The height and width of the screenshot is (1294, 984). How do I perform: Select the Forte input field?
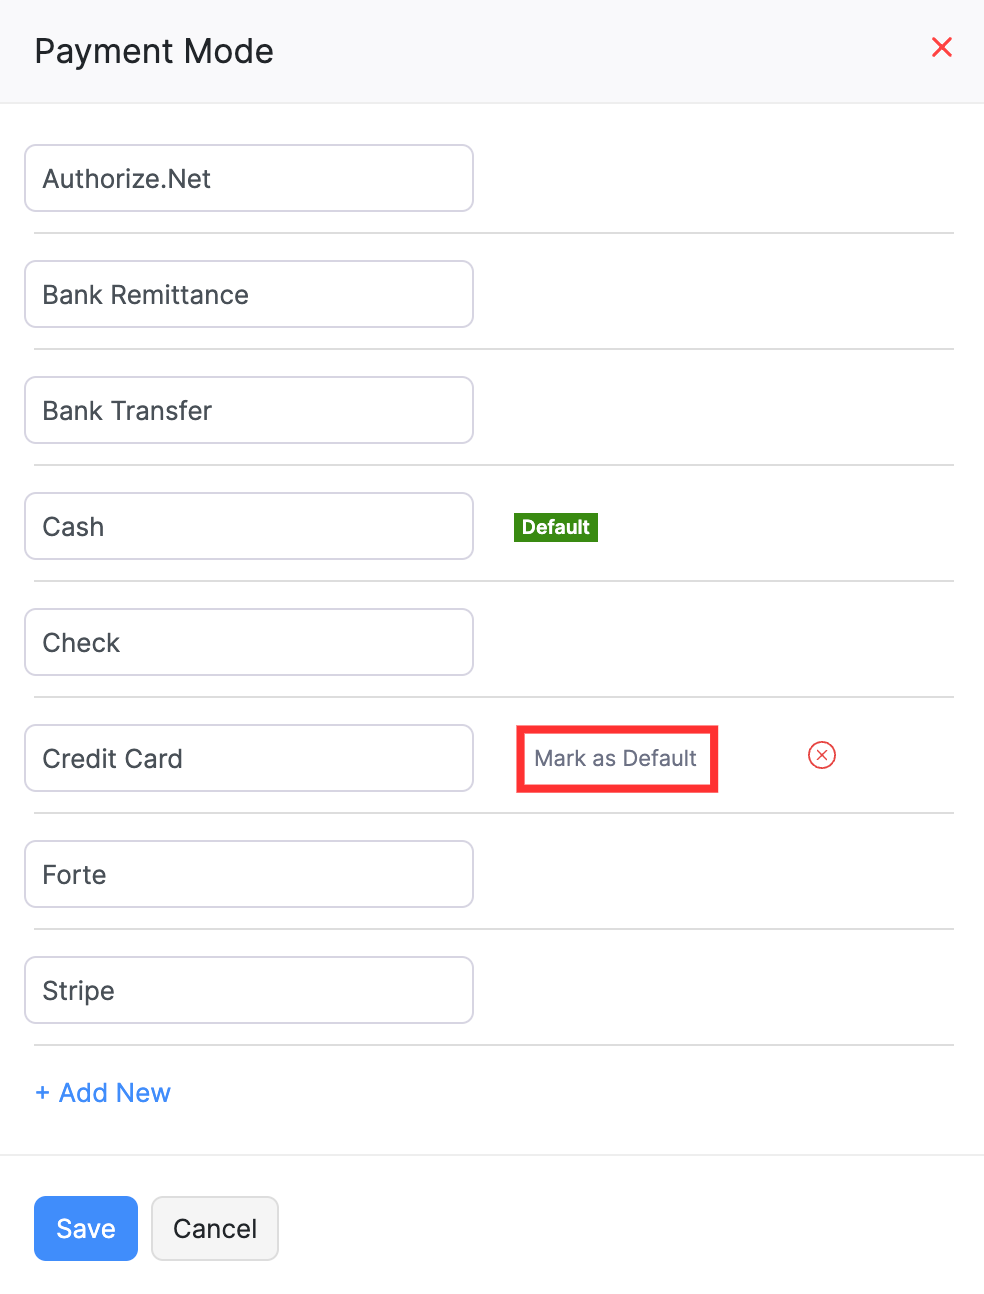(x=248, y=874)
